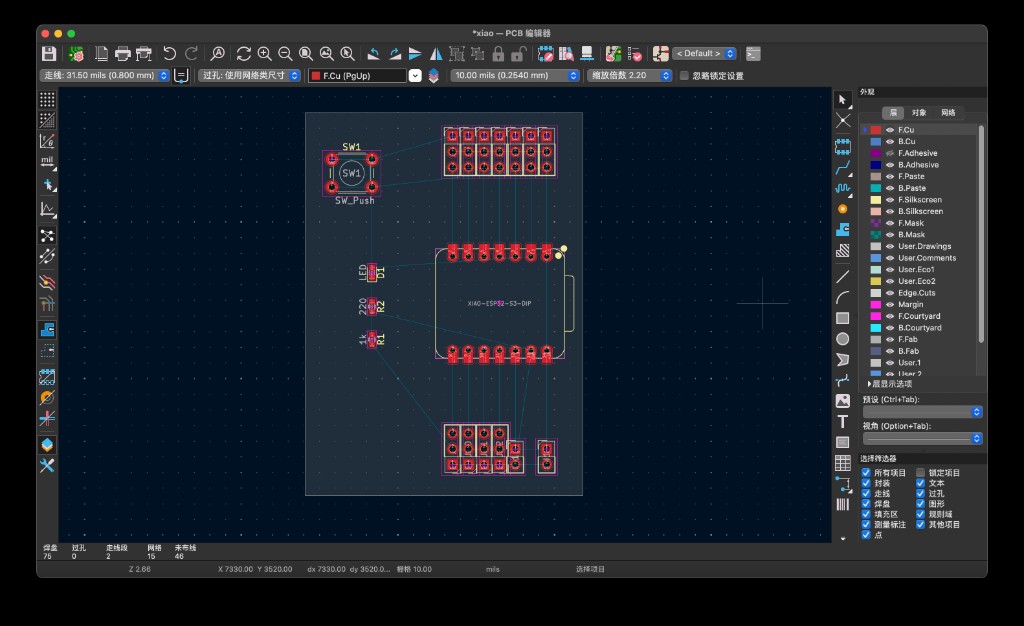Open the track width 走线 dropdown

[x=104, y=76]
